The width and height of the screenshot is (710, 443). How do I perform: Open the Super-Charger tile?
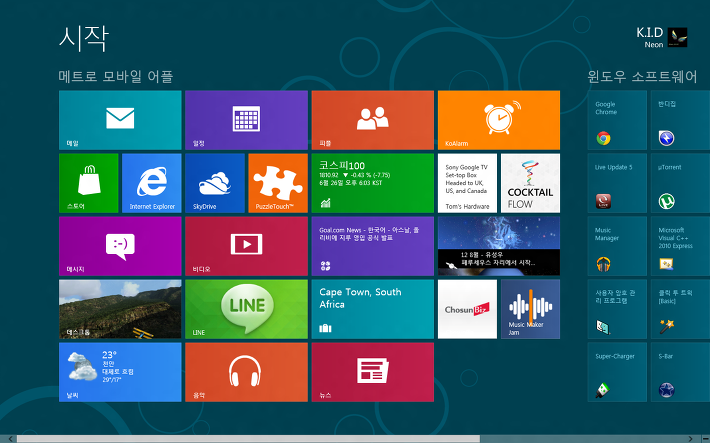[617, 372]
